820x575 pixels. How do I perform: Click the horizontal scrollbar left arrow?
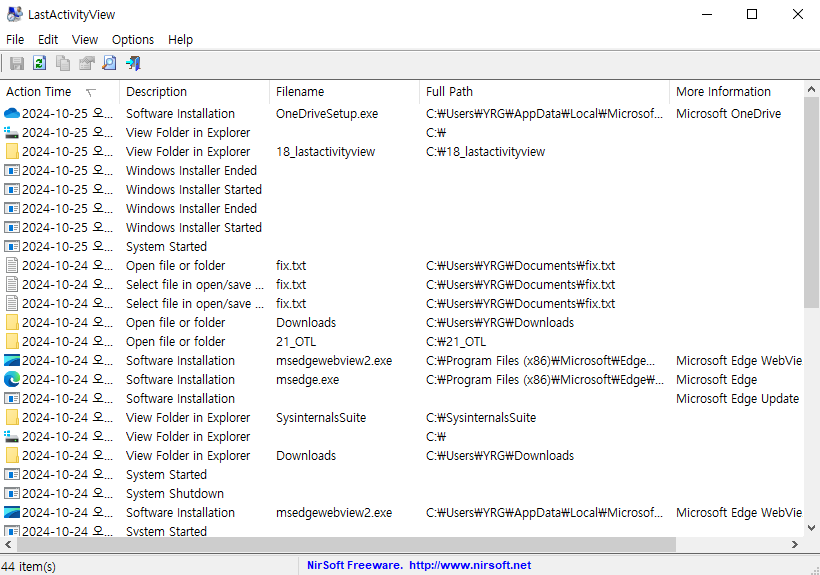tap(8, 544)
